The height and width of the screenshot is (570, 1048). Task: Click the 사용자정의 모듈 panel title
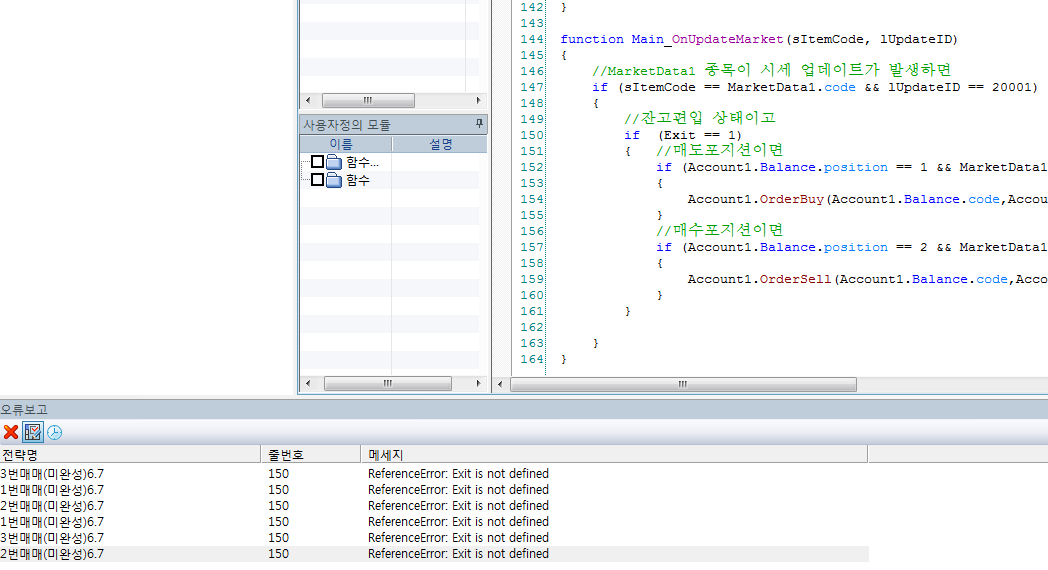[x=346, y=124]
